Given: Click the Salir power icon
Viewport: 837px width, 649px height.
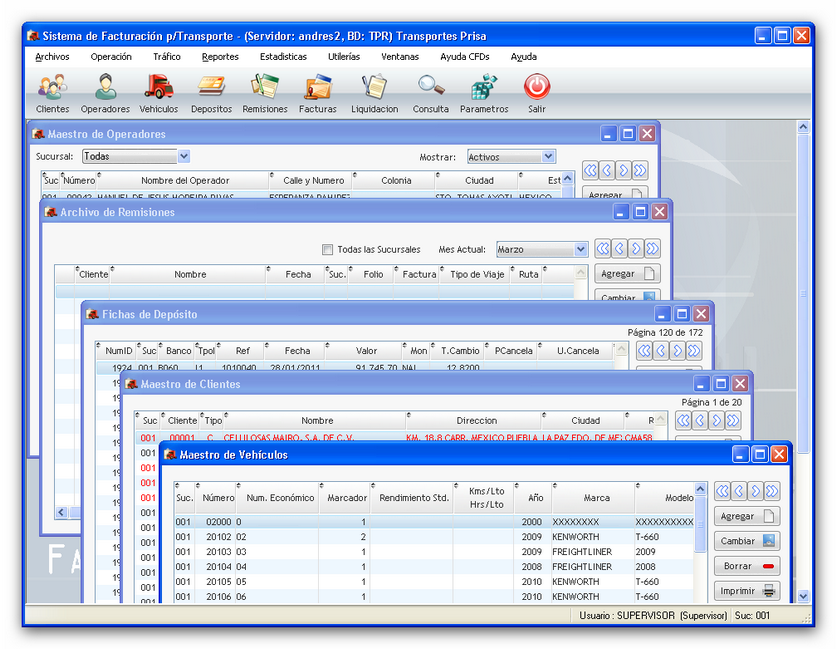Looking at the screenshot, I should pyautogui.click(x=536, y=94).
